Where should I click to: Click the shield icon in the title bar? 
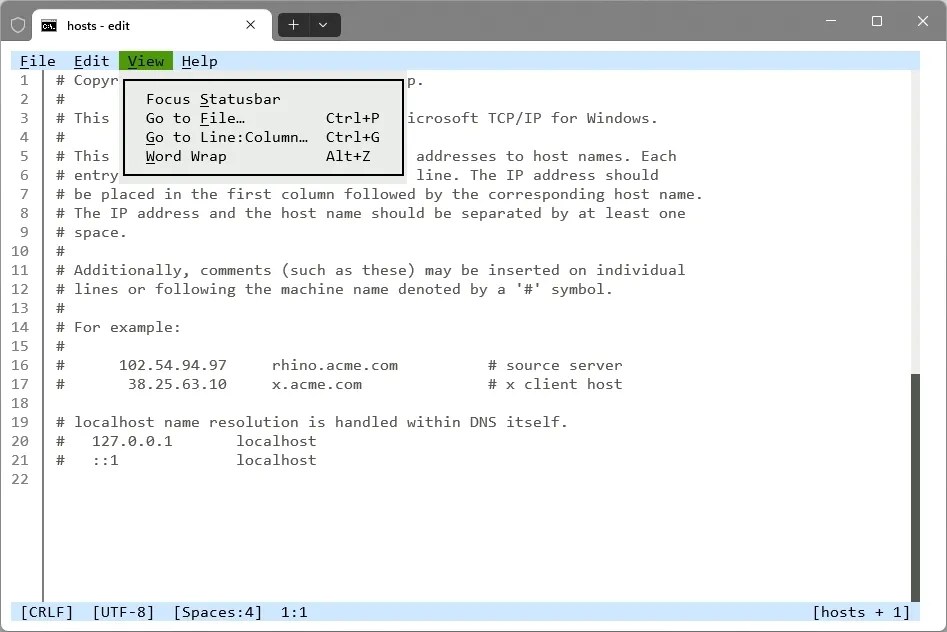(17, 25)
